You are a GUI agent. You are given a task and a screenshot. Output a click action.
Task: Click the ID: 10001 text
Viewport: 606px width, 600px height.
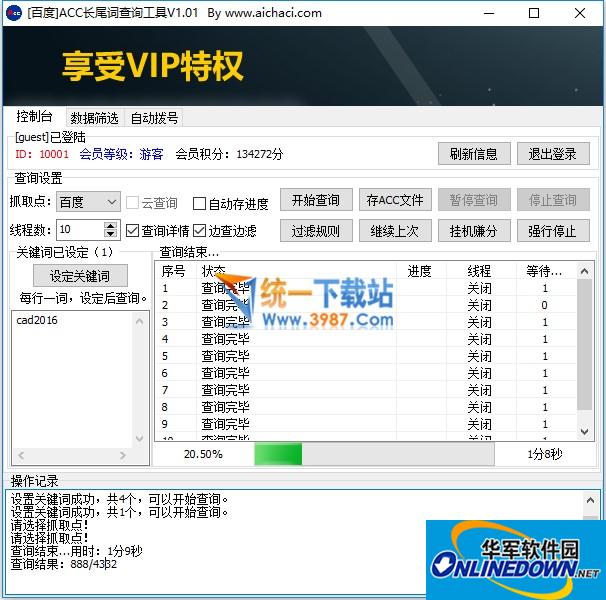coord(42,154)
